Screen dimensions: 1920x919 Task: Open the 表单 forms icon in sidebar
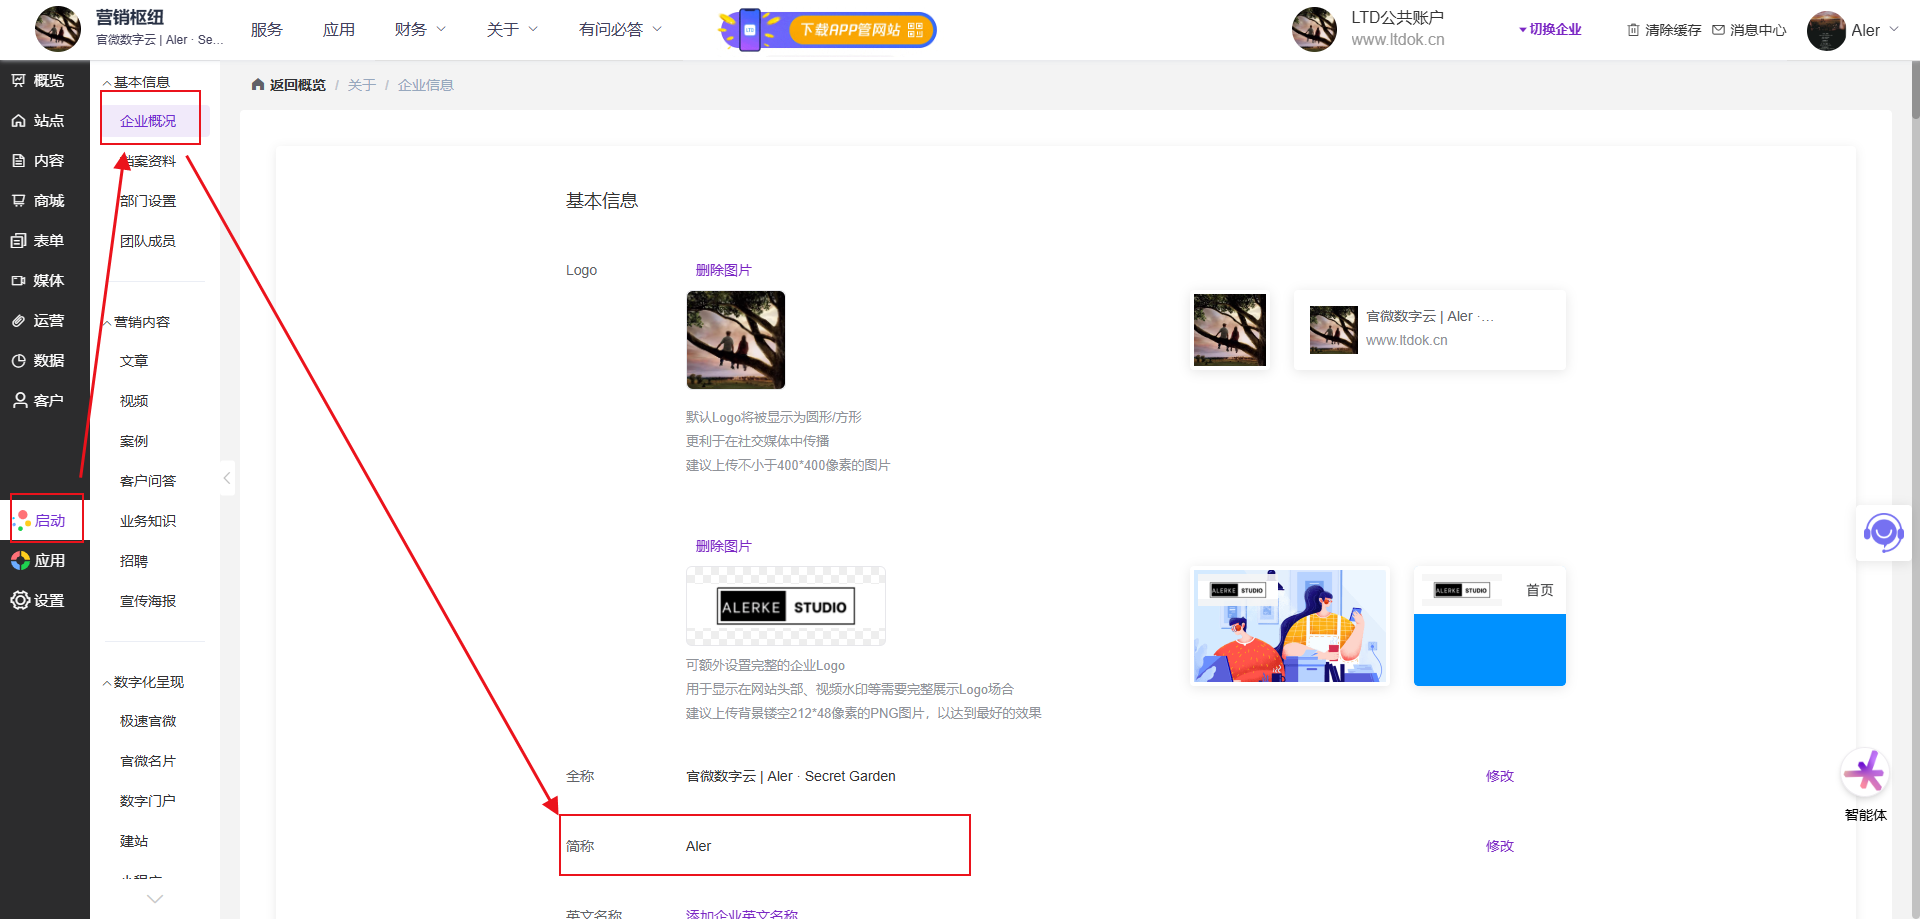[x=18, y=241]
